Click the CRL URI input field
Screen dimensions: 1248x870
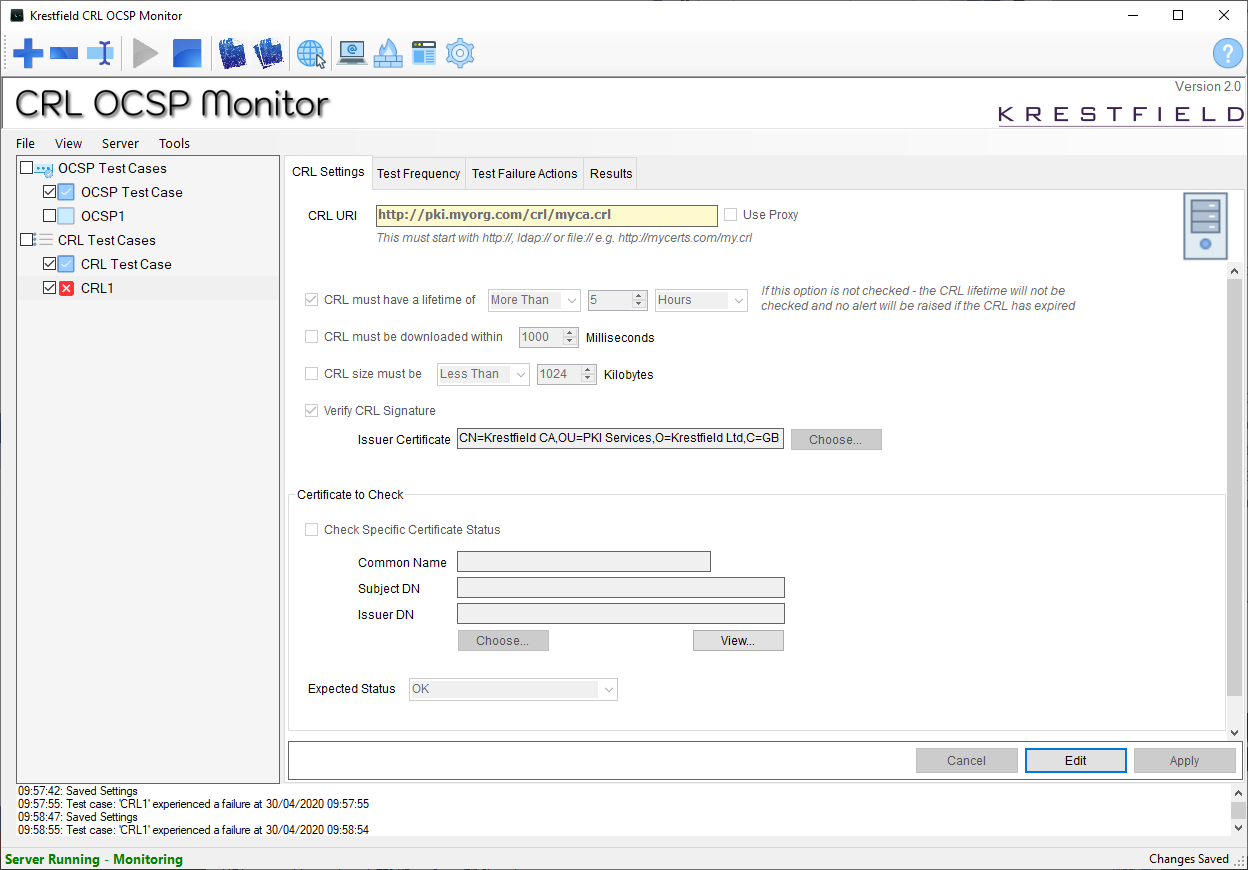(x=547, y=215)
